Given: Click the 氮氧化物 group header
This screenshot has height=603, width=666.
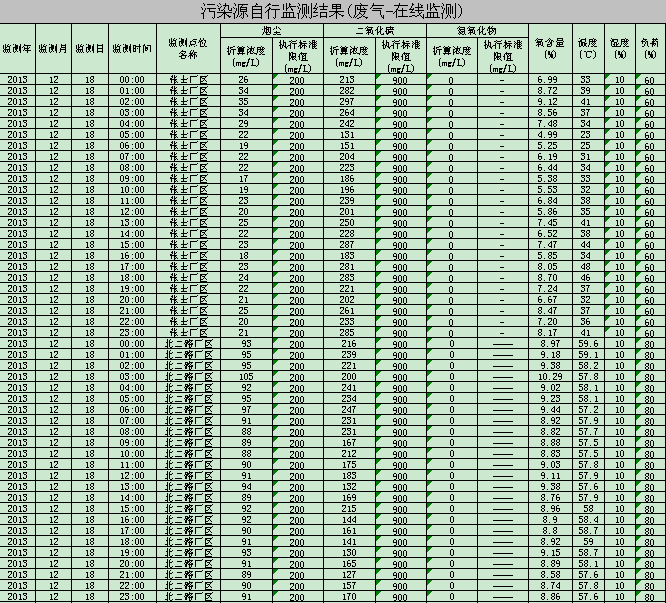Looking at the screenshot, I should 477,31.
